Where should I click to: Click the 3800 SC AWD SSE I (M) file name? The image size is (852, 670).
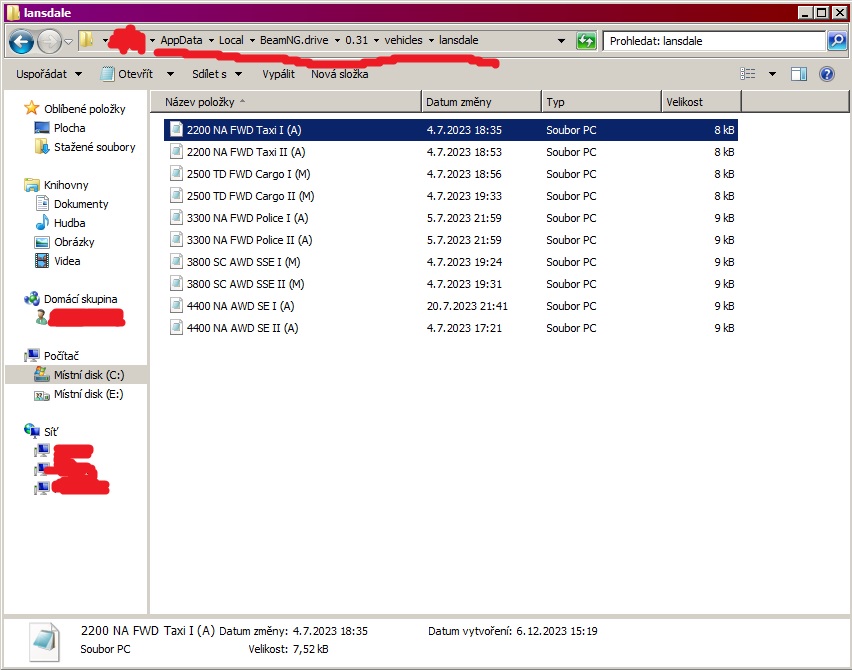pos(243,262)
